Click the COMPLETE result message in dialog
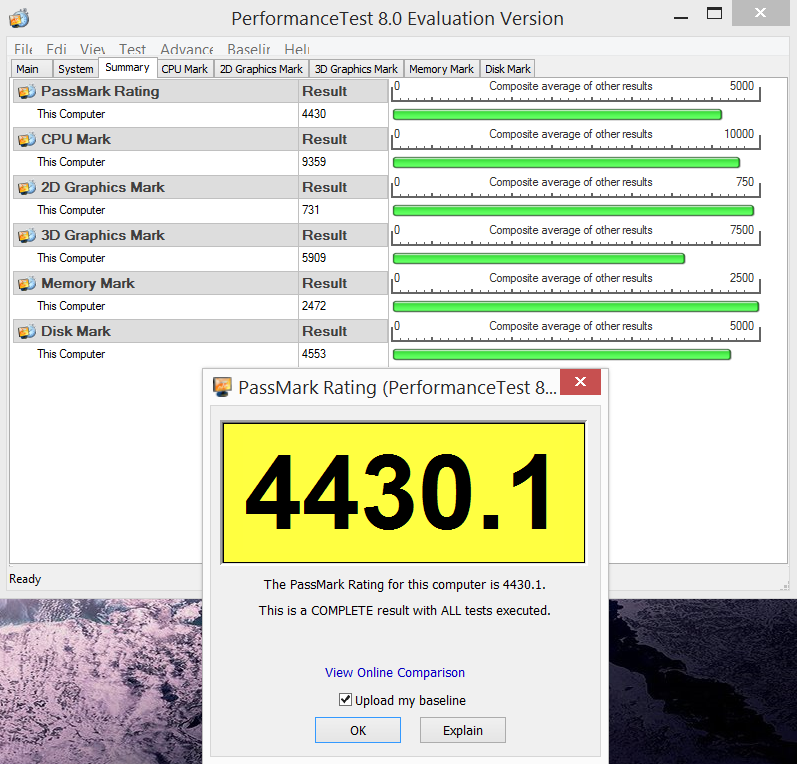Screen dimensions: 797x764 click(404, 610)
